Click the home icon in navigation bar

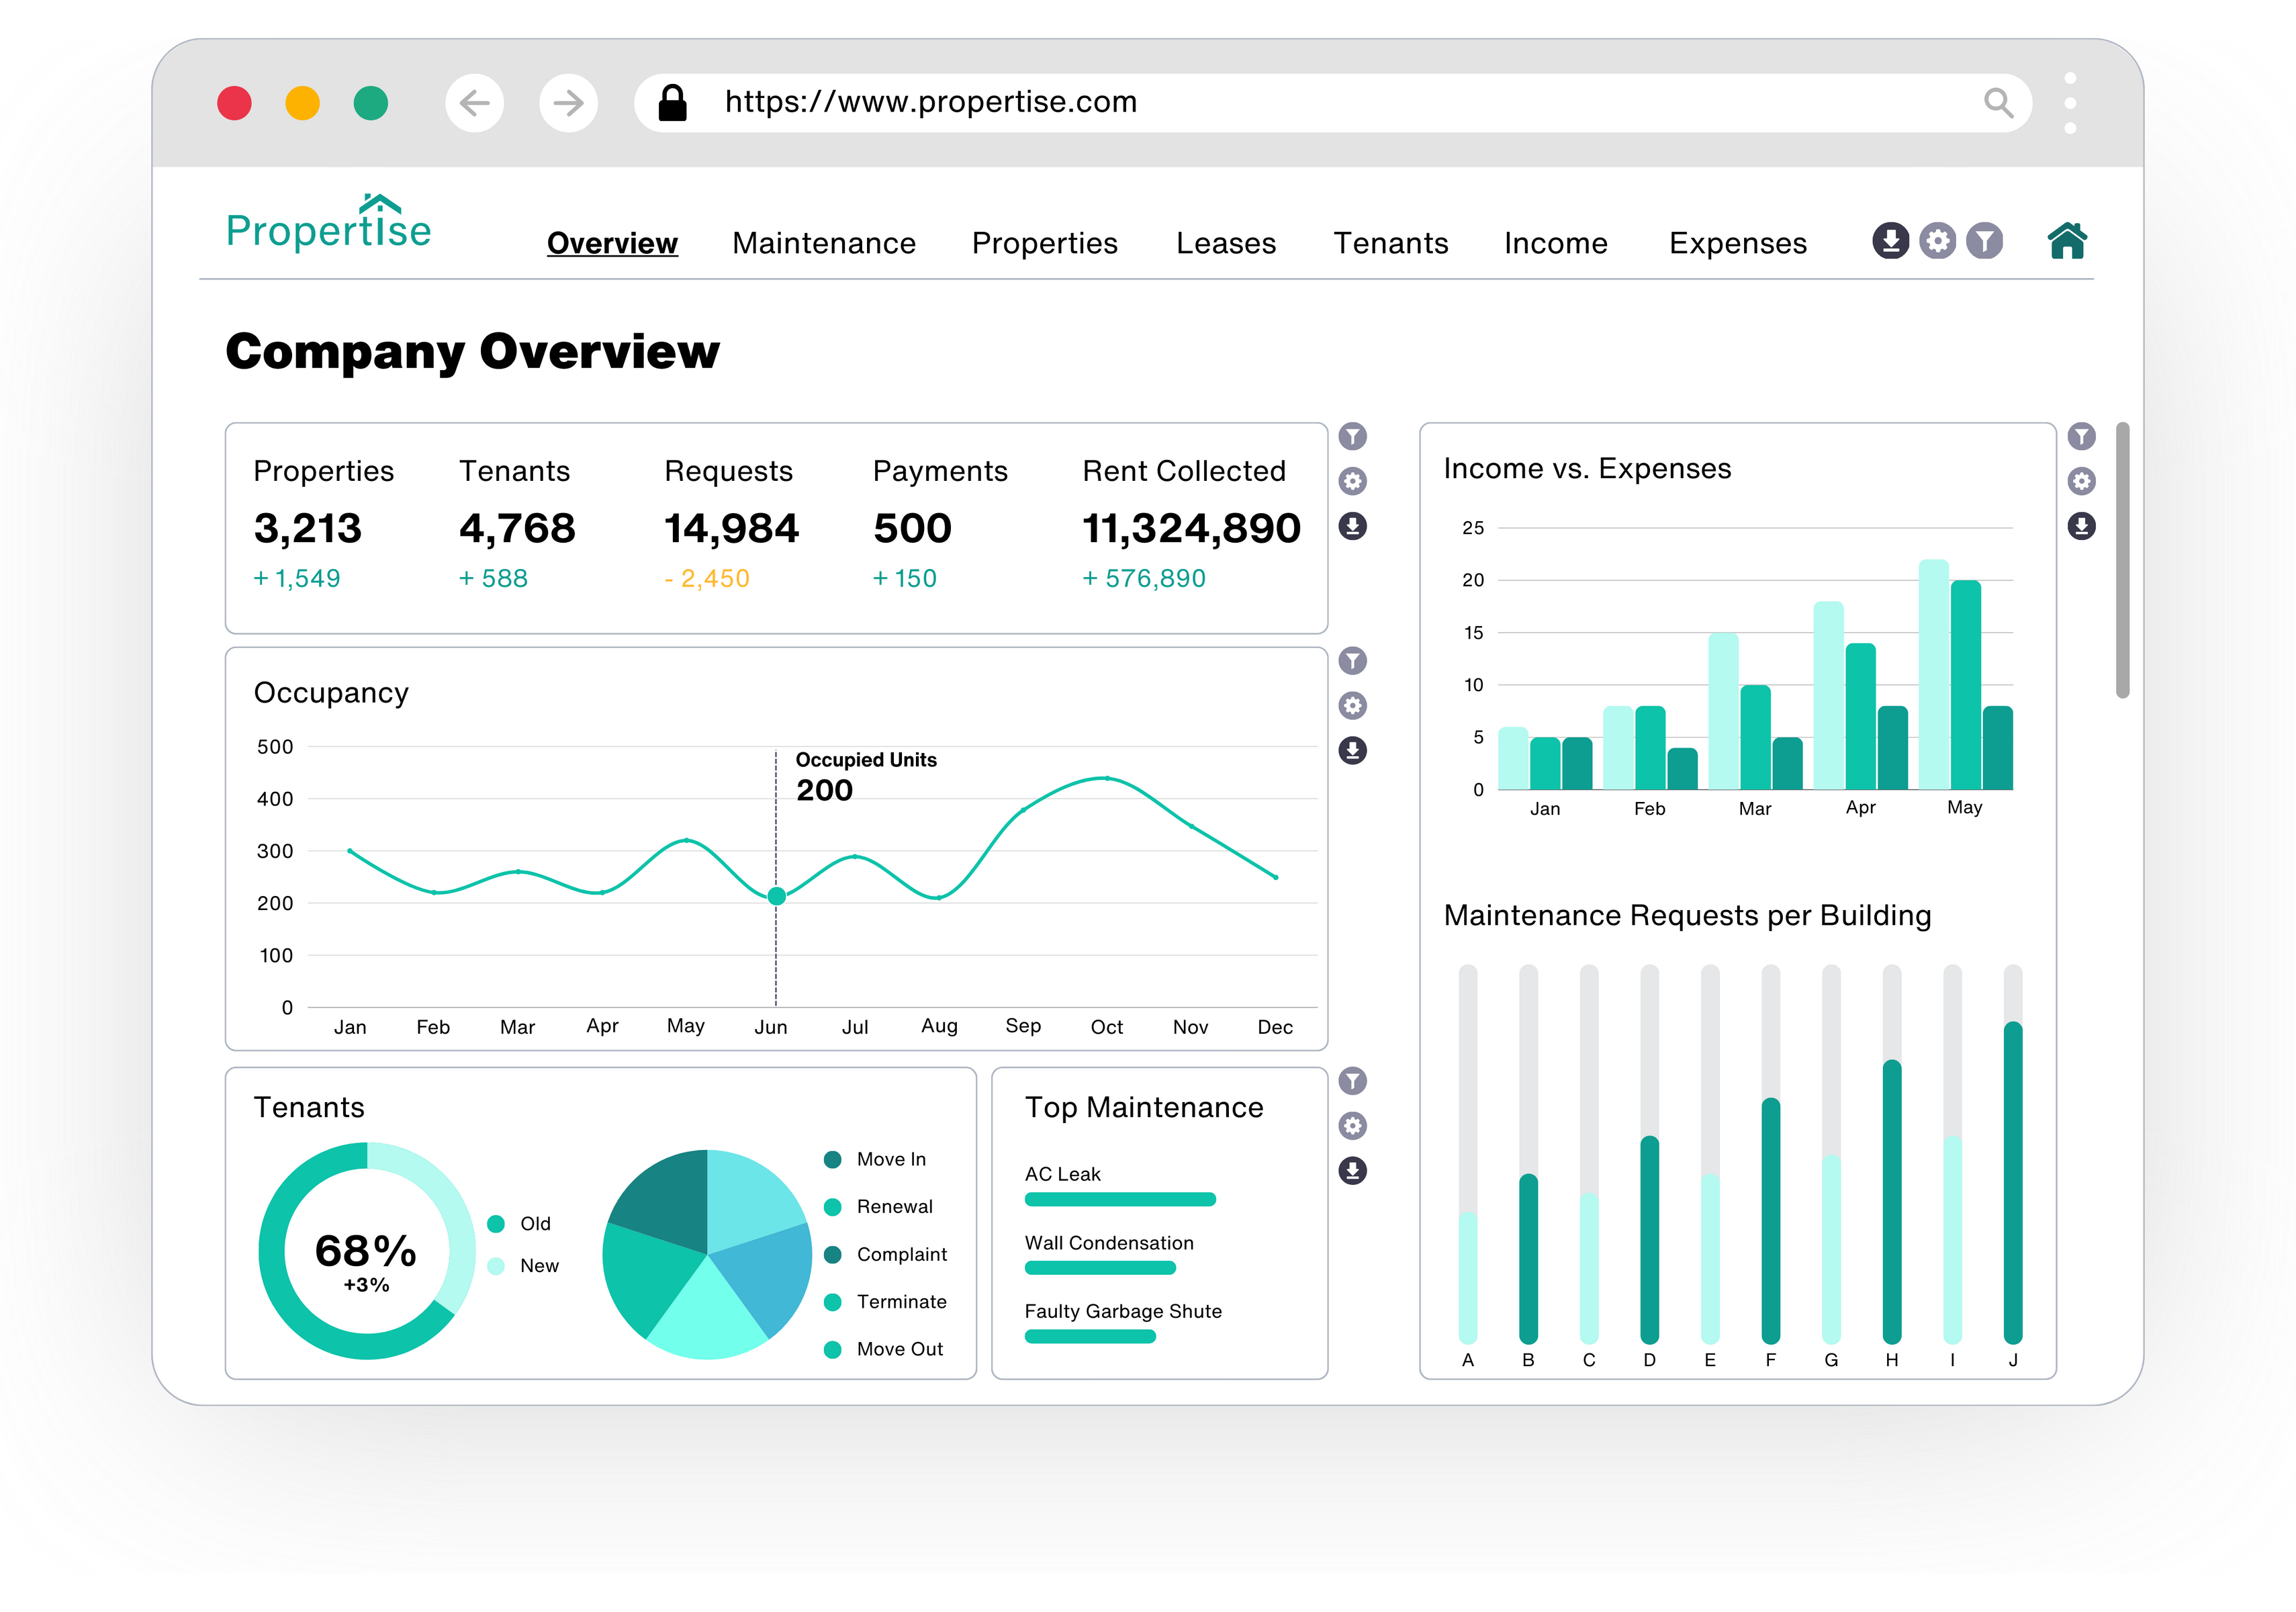click(2066, 241)
